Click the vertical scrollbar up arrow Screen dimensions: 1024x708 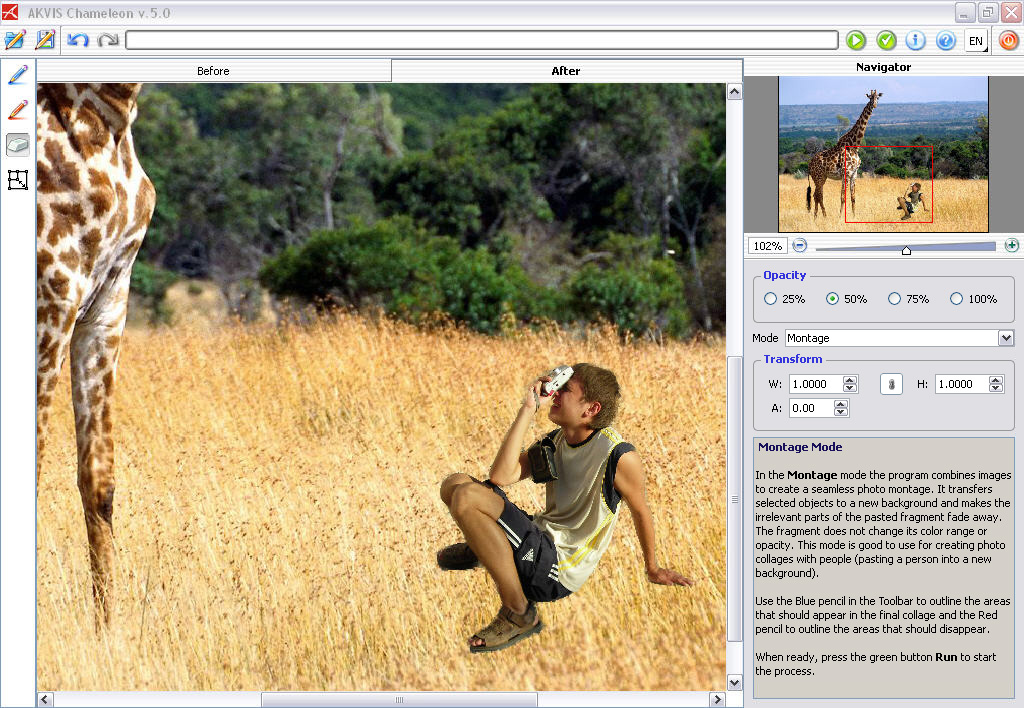click(x=734, y=91)
